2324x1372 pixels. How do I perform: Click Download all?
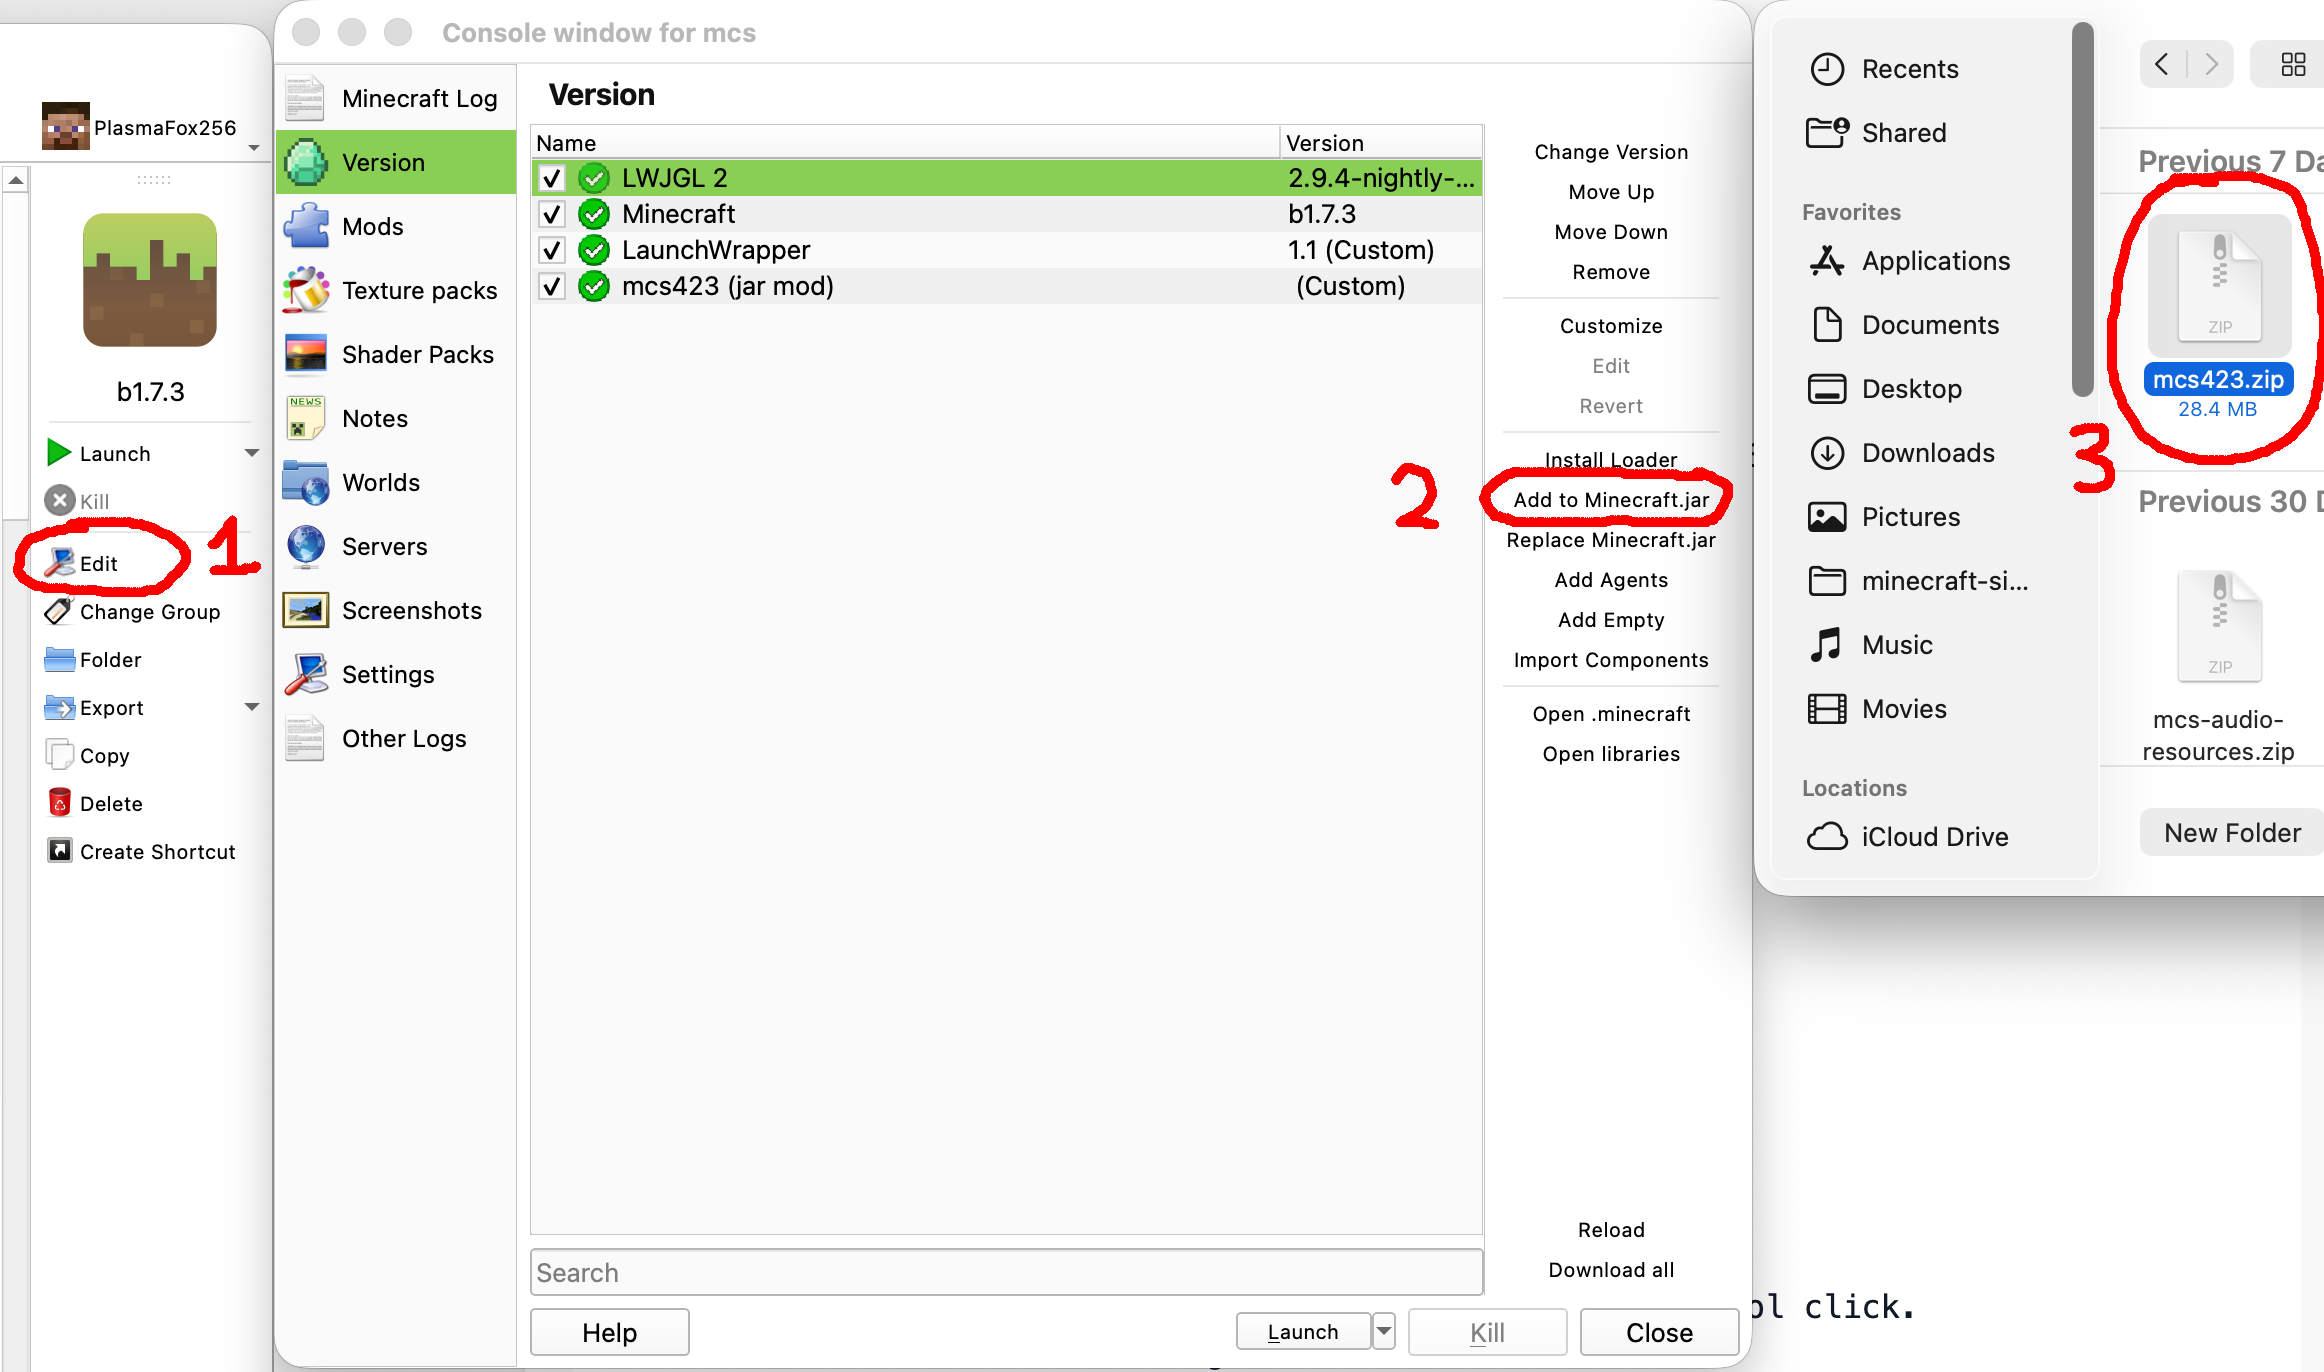[1611, 1270]
